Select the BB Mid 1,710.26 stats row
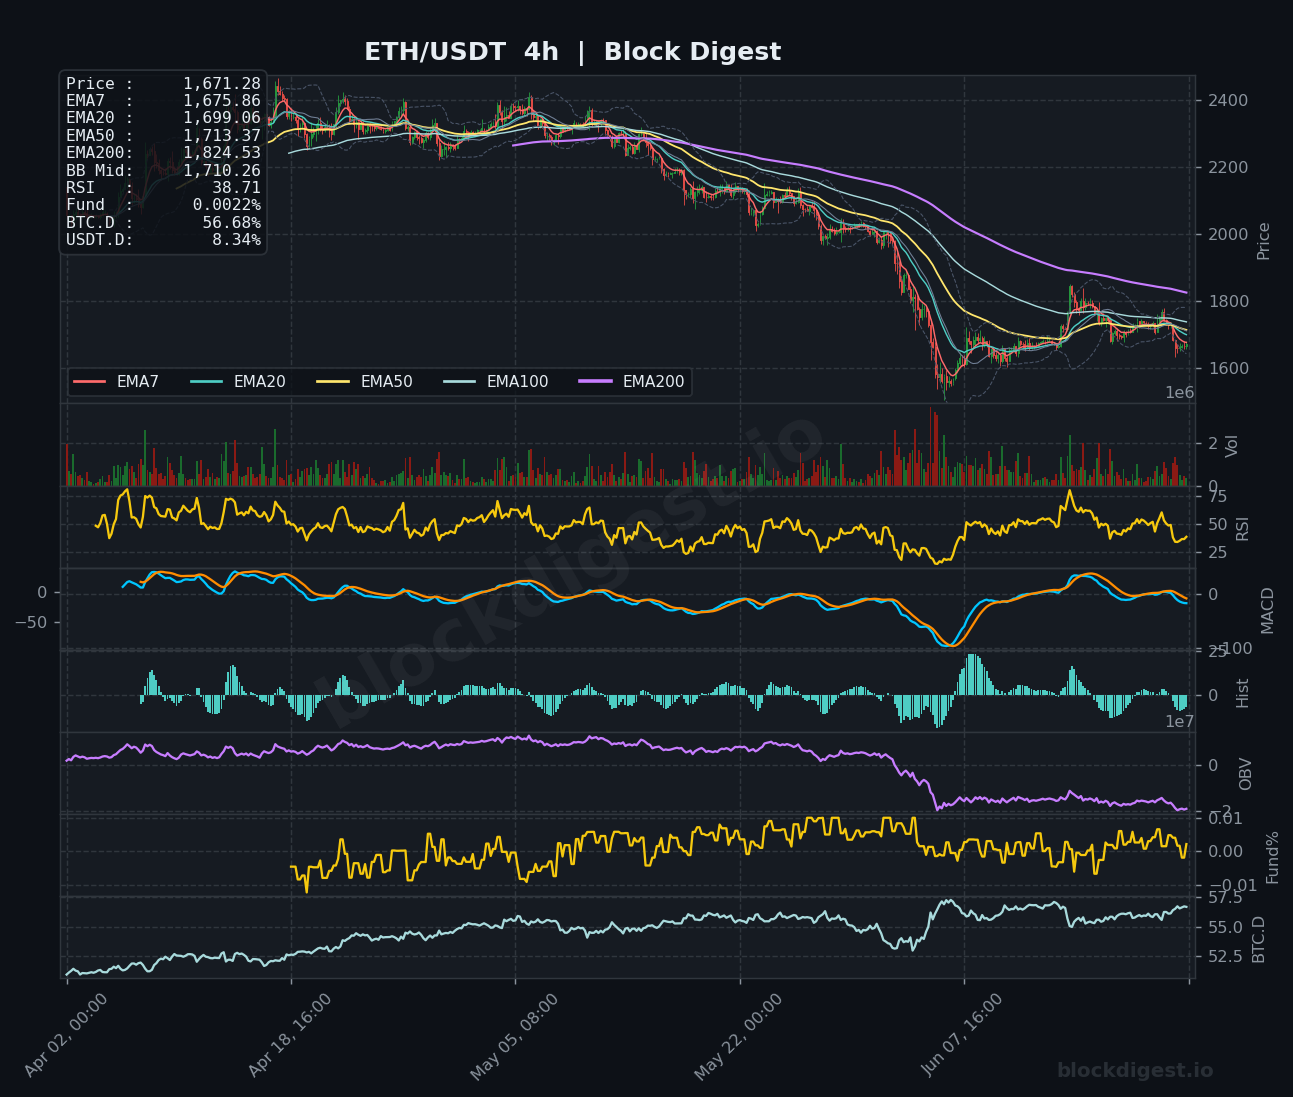The width and height of the screenshot is (1293, 1097). click(163, 170)
